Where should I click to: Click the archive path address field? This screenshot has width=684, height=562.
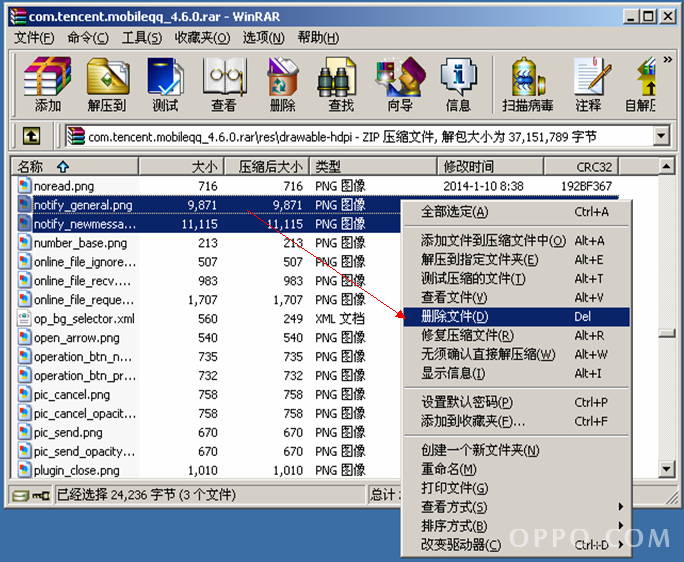click(x=360, y=137)
